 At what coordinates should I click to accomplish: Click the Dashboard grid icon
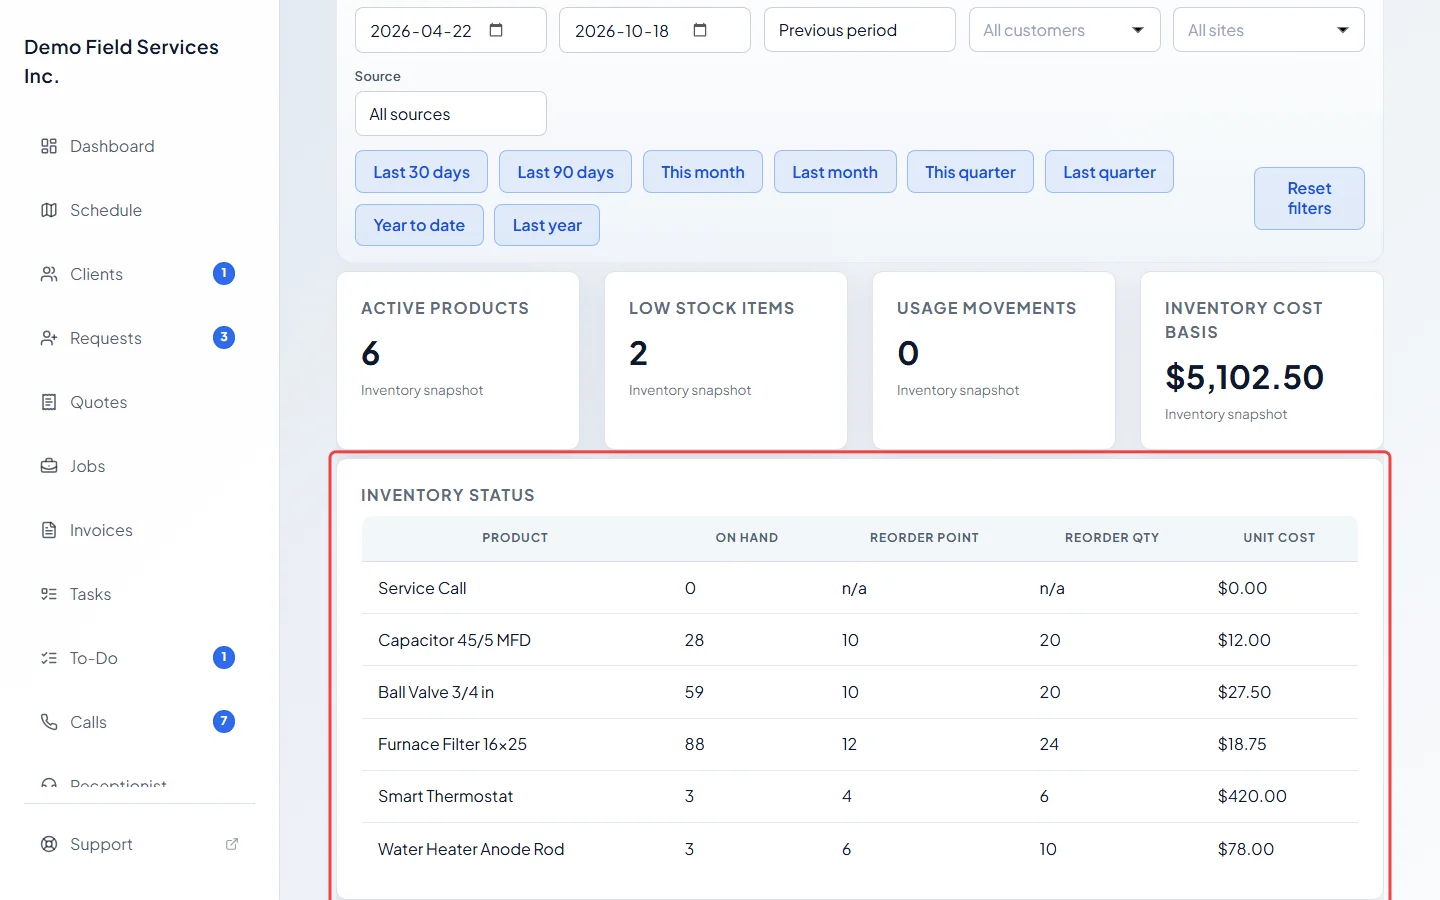click(49, 146)
